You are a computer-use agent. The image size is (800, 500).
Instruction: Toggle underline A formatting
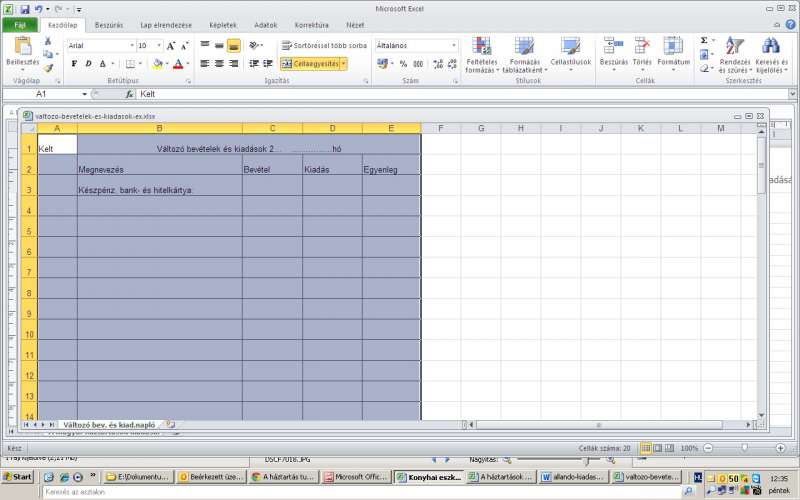coord(103,64)
